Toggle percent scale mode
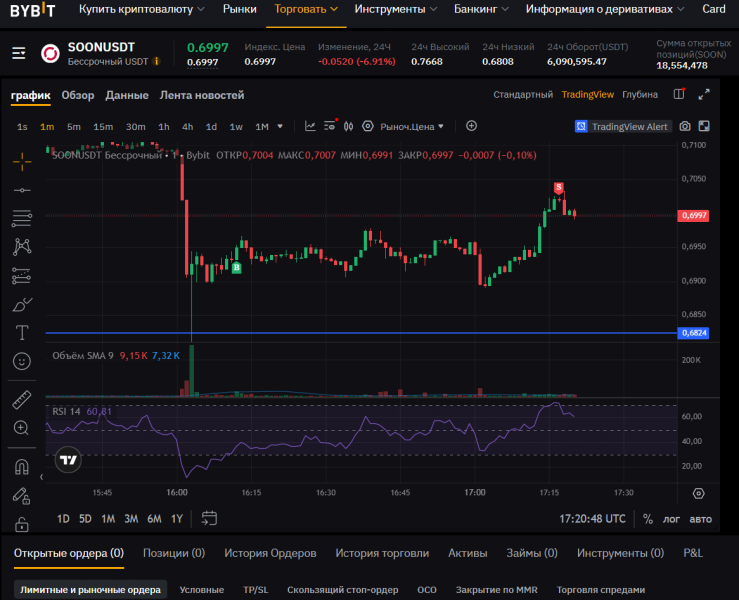 648,519
